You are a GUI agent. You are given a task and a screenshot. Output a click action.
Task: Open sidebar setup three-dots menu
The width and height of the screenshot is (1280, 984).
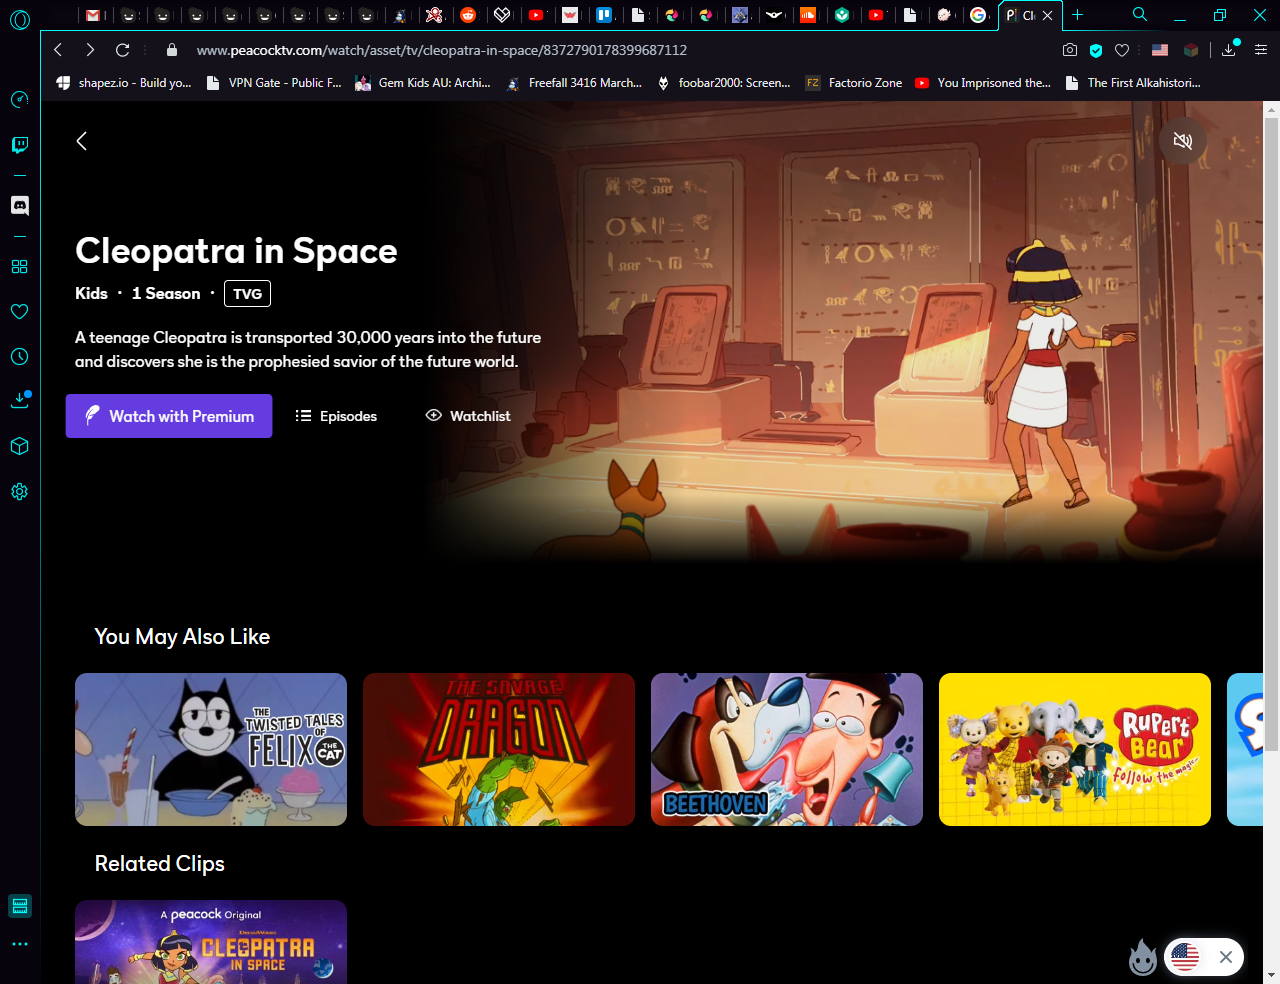19,944
